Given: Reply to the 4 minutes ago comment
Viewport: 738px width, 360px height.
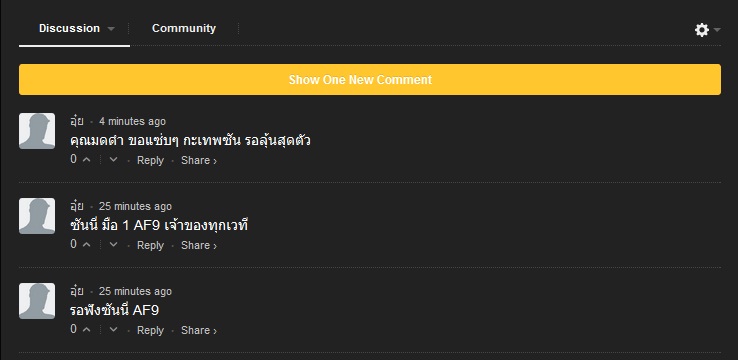Looking at the screenshot, I should click(x=150, y=160).
